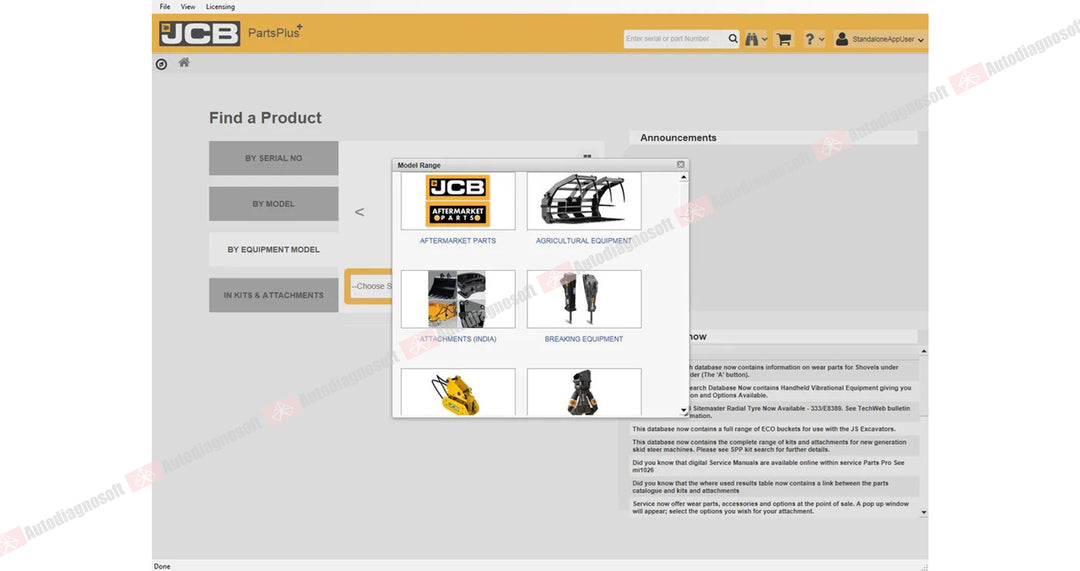This screenshot has height=571, width=1080.
Task: Select the BY SERIAL NO tab
Action: point(273,158)
